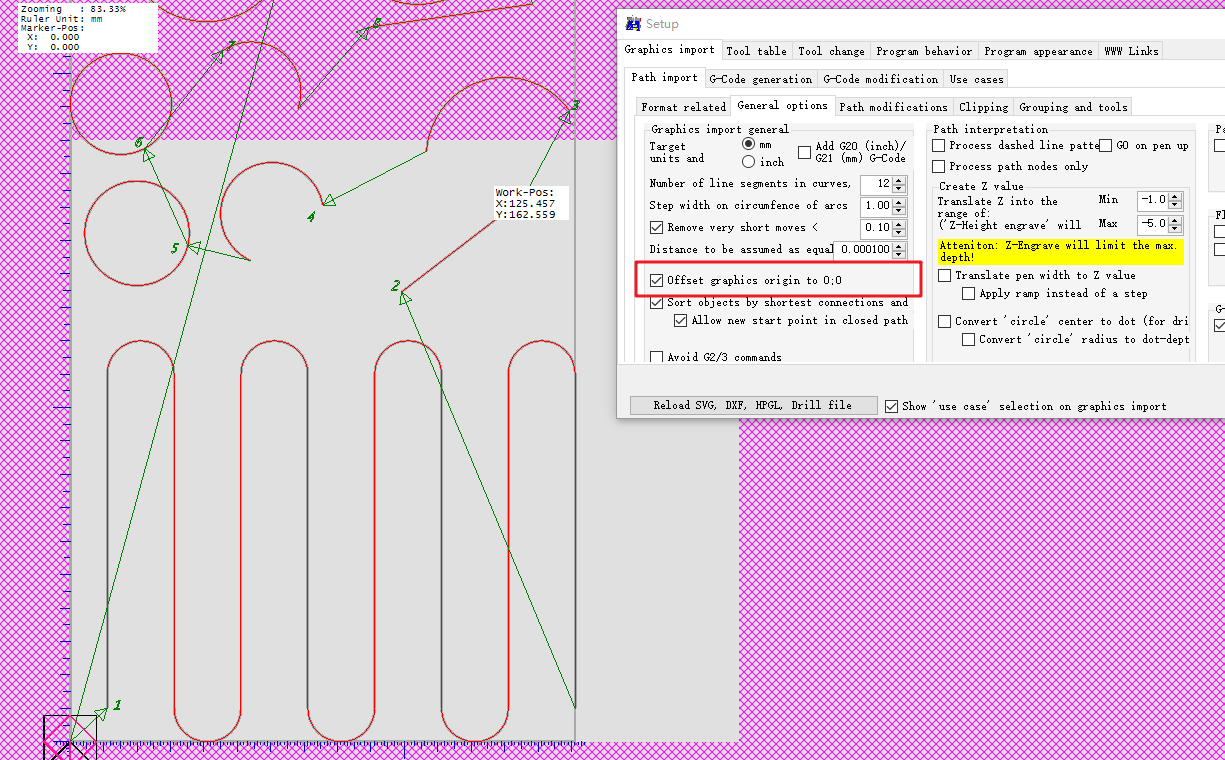The image size is (1225, 760).
Task: Open the Path modifications sub-tab
Action: 893,107
